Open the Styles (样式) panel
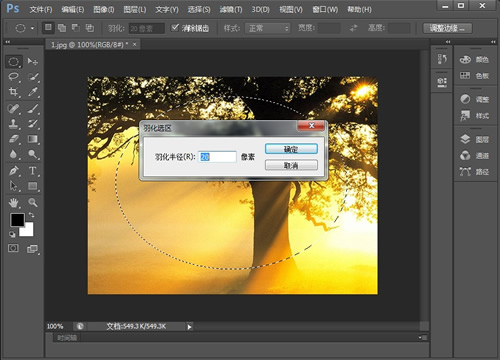 [474, 115]
